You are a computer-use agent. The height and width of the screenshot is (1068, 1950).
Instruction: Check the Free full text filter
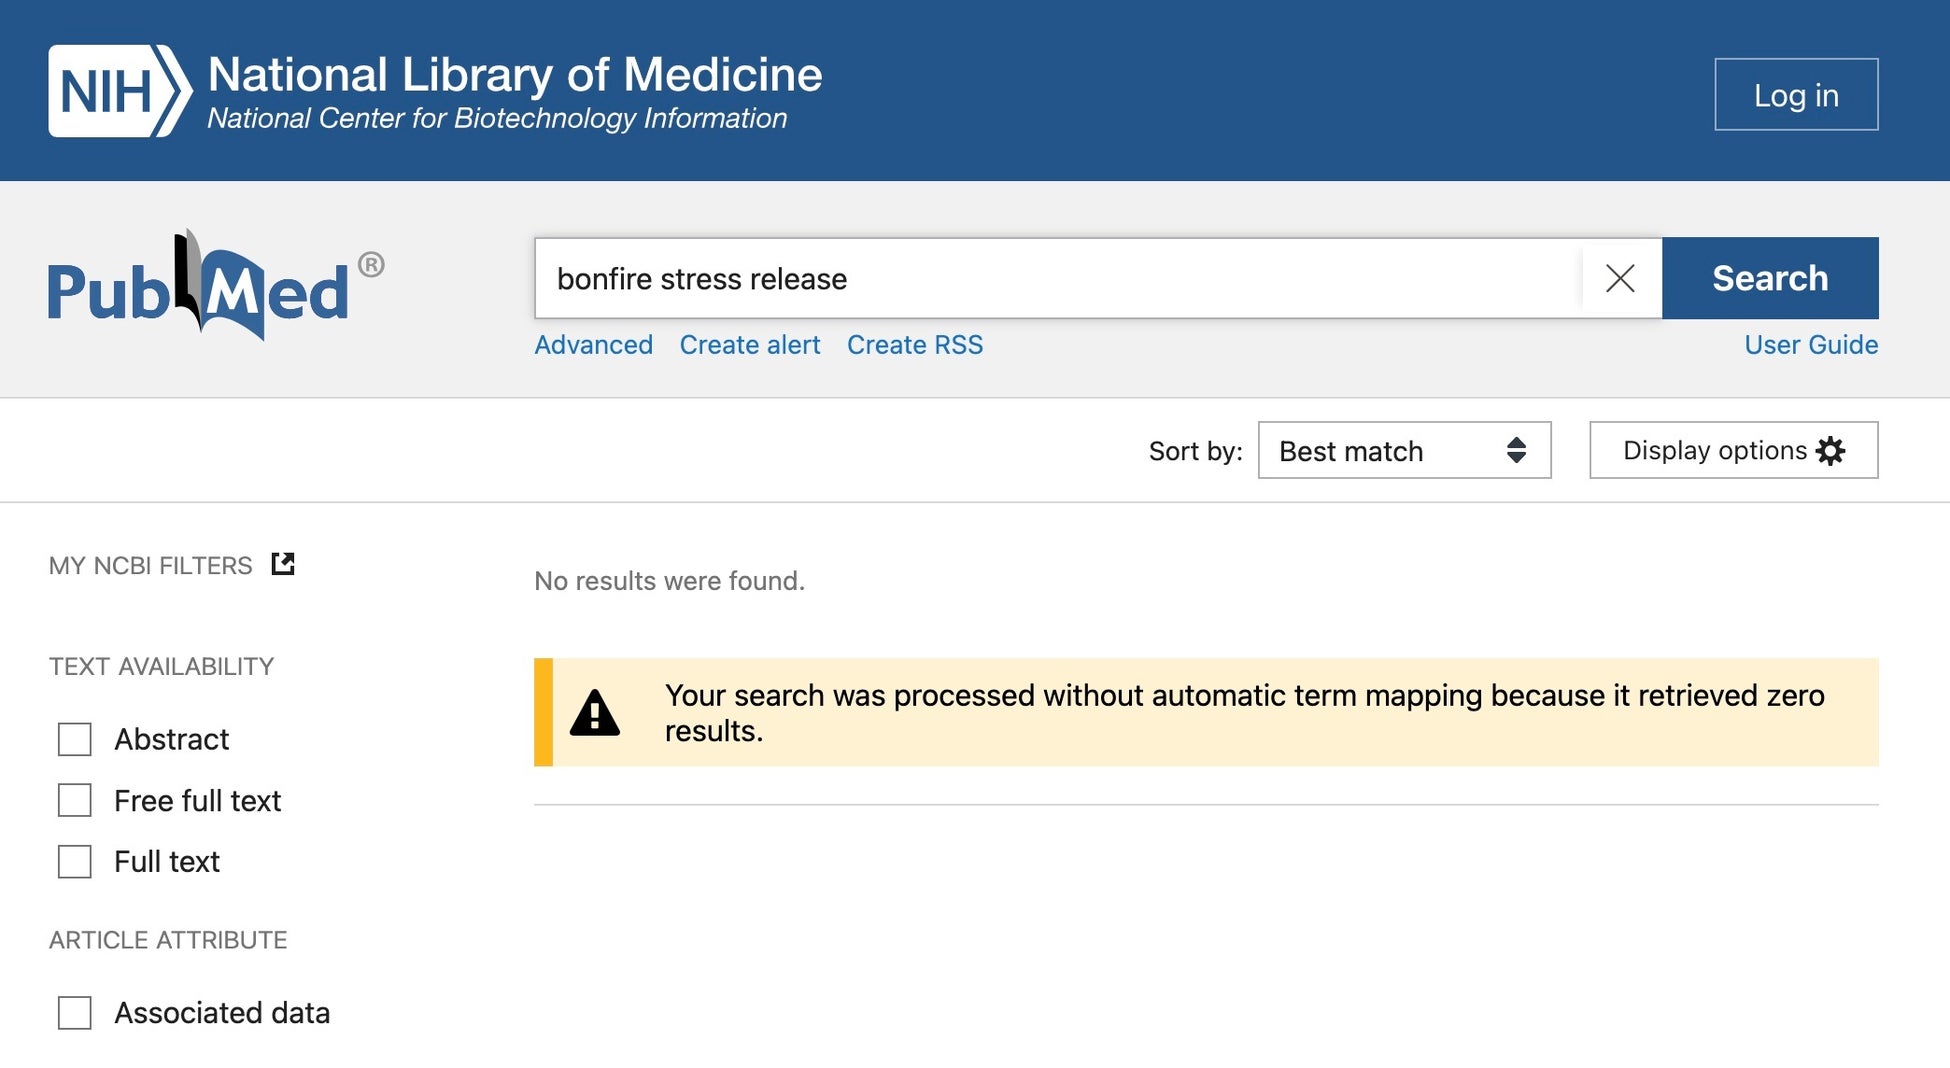pyautogui.click(x=75, y=800)
